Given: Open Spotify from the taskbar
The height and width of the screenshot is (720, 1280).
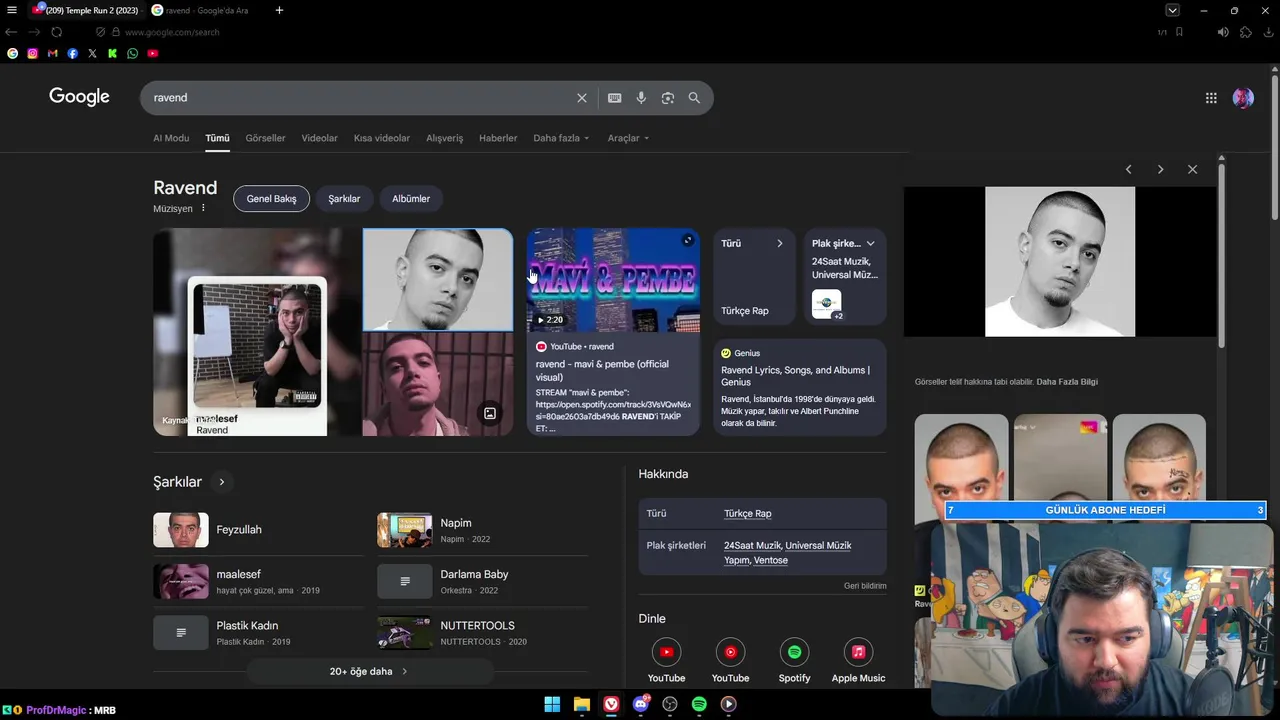Looking at the screenshot, I should point(699,704).
